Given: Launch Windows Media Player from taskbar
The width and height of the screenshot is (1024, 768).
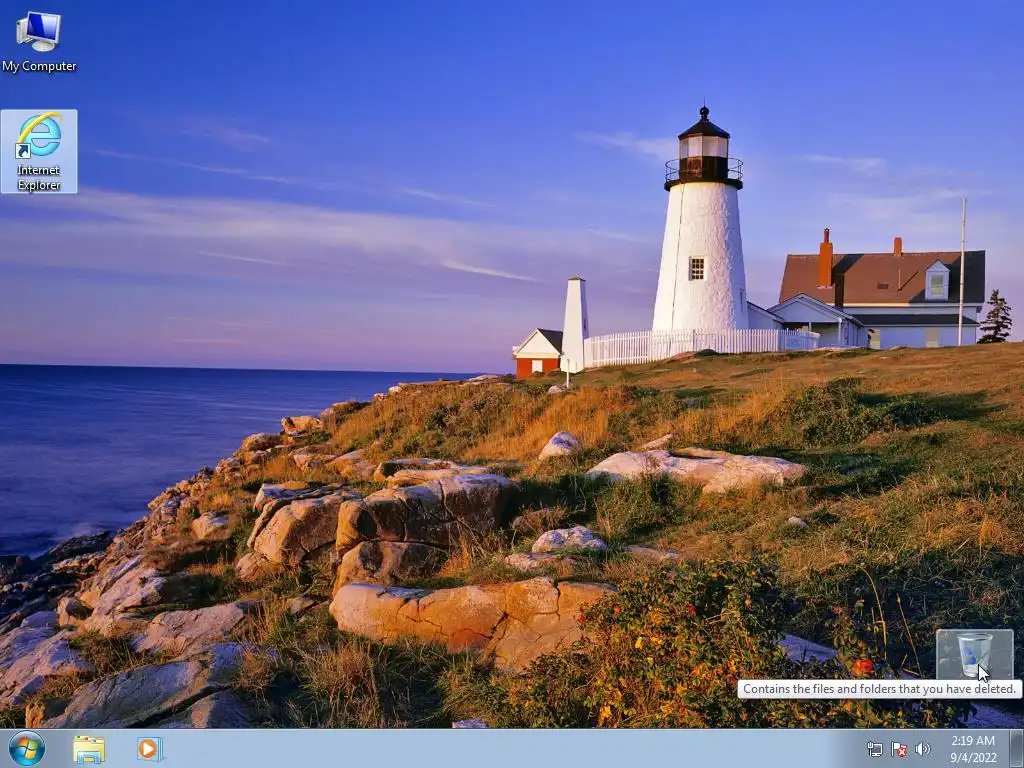Looking at the screenshot, I should click(x=150, y=749).
